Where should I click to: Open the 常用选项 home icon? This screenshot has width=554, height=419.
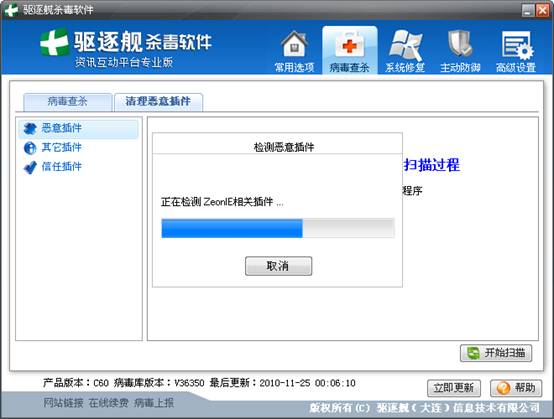pos(294,45)
